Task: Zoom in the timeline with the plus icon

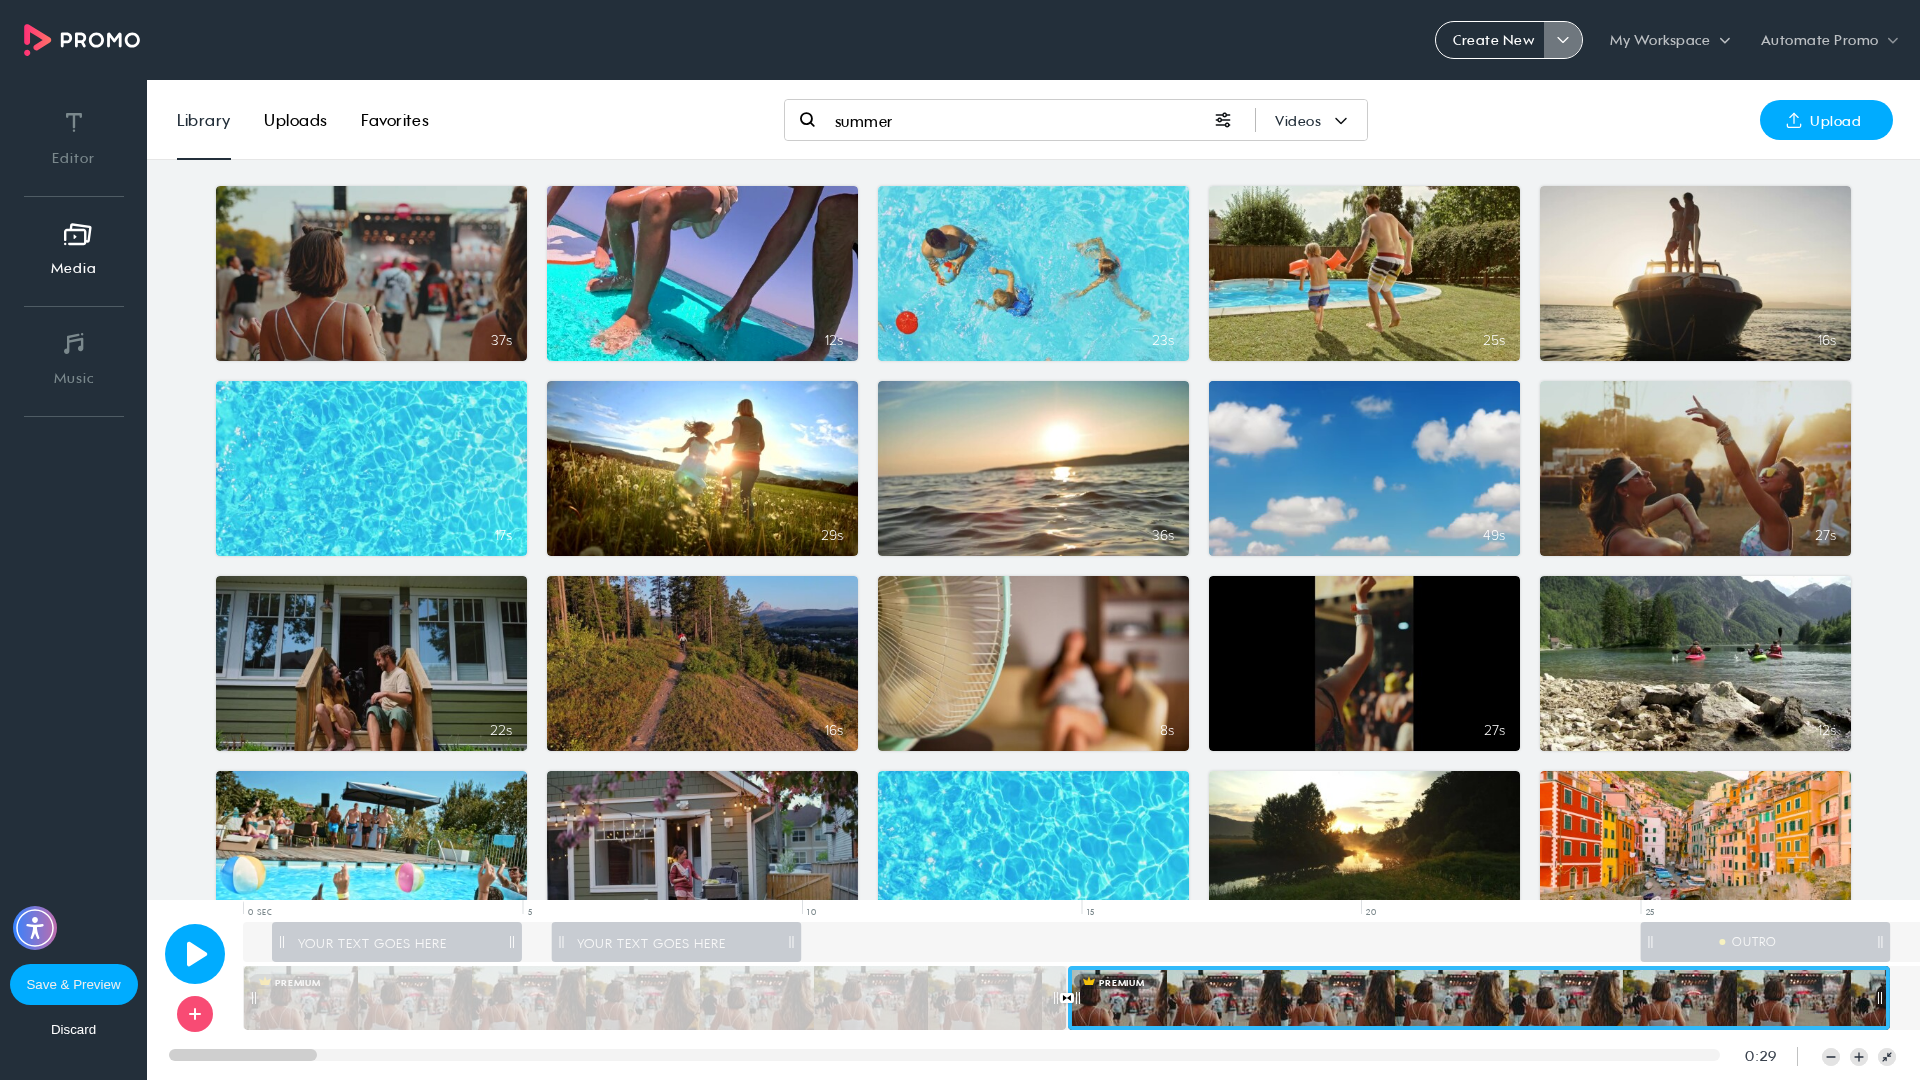Action: click(1859, 1057)
